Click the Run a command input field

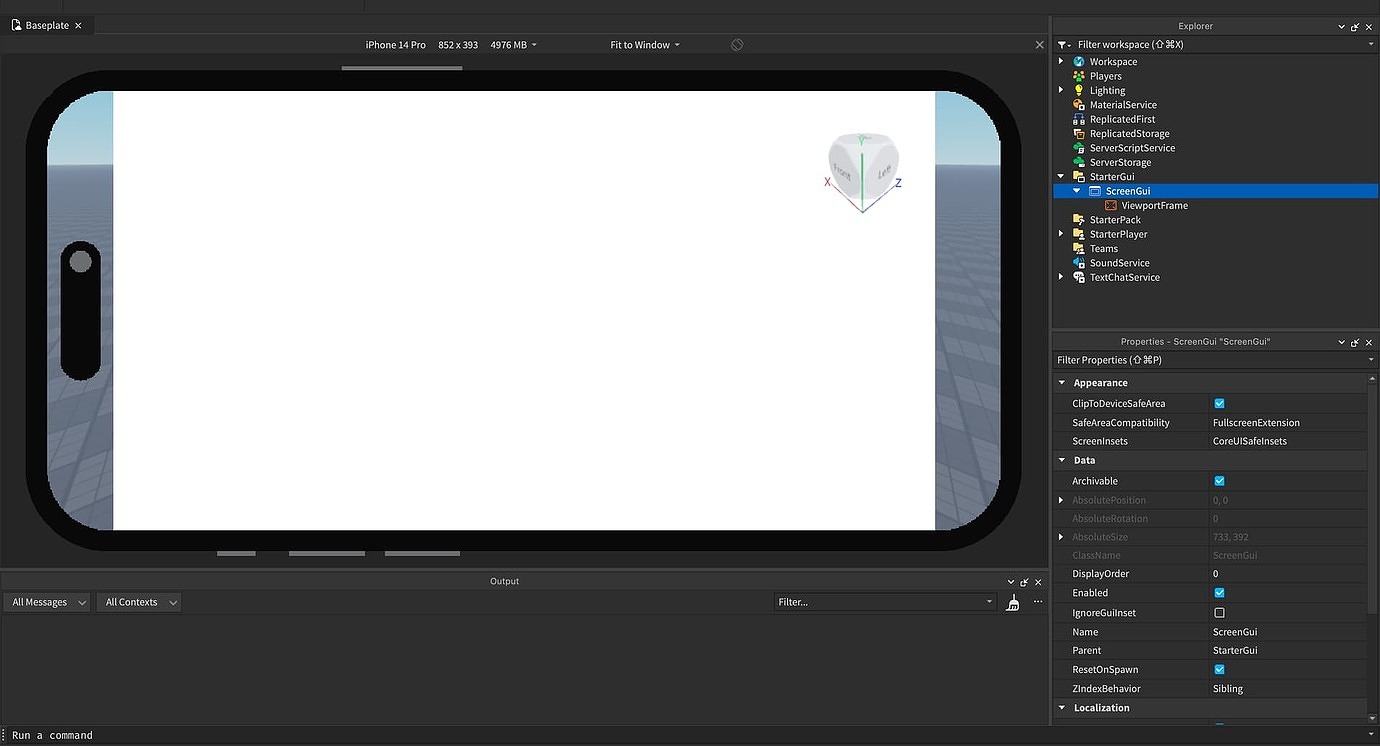(x=52, y=735)
